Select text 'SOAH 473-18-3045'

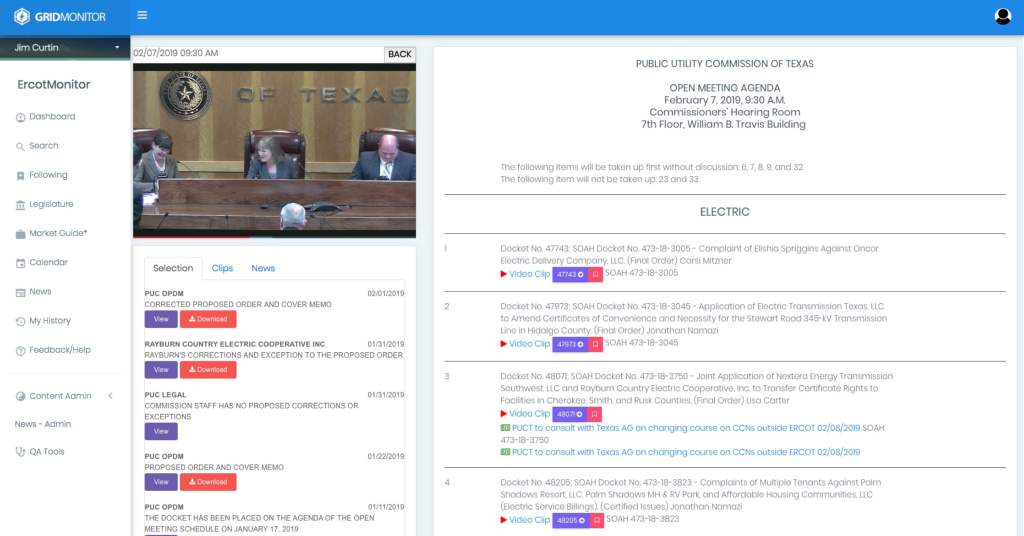tap(641, 343)
